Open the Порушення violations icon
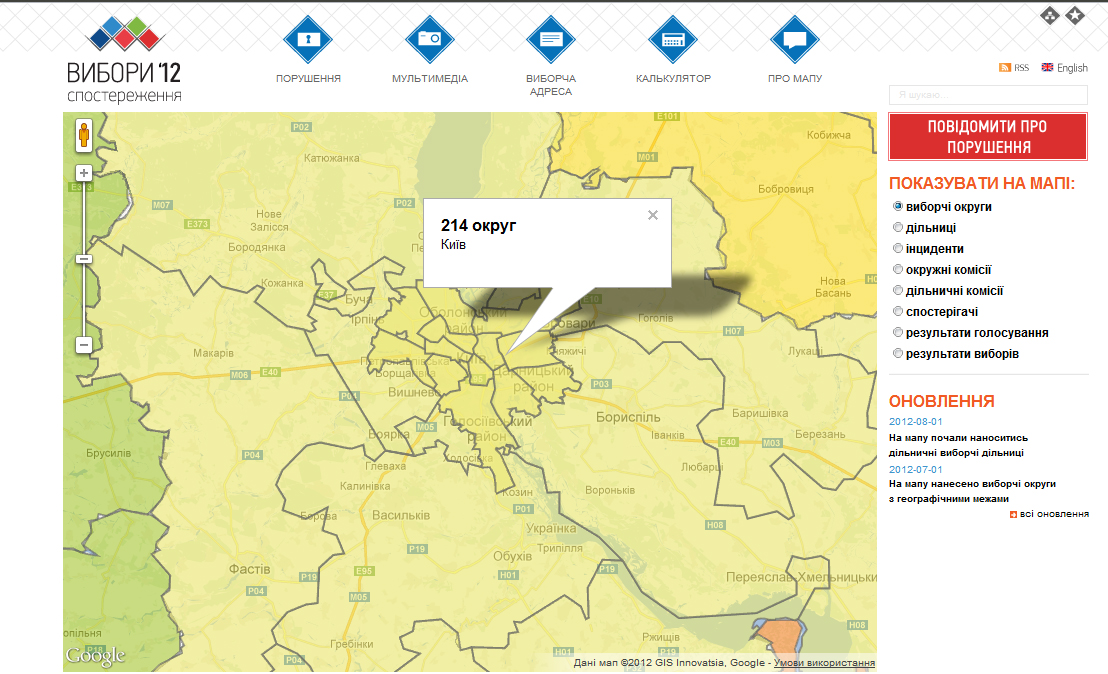Screen dimensions: 1108x674 click(x=308, y=39)
